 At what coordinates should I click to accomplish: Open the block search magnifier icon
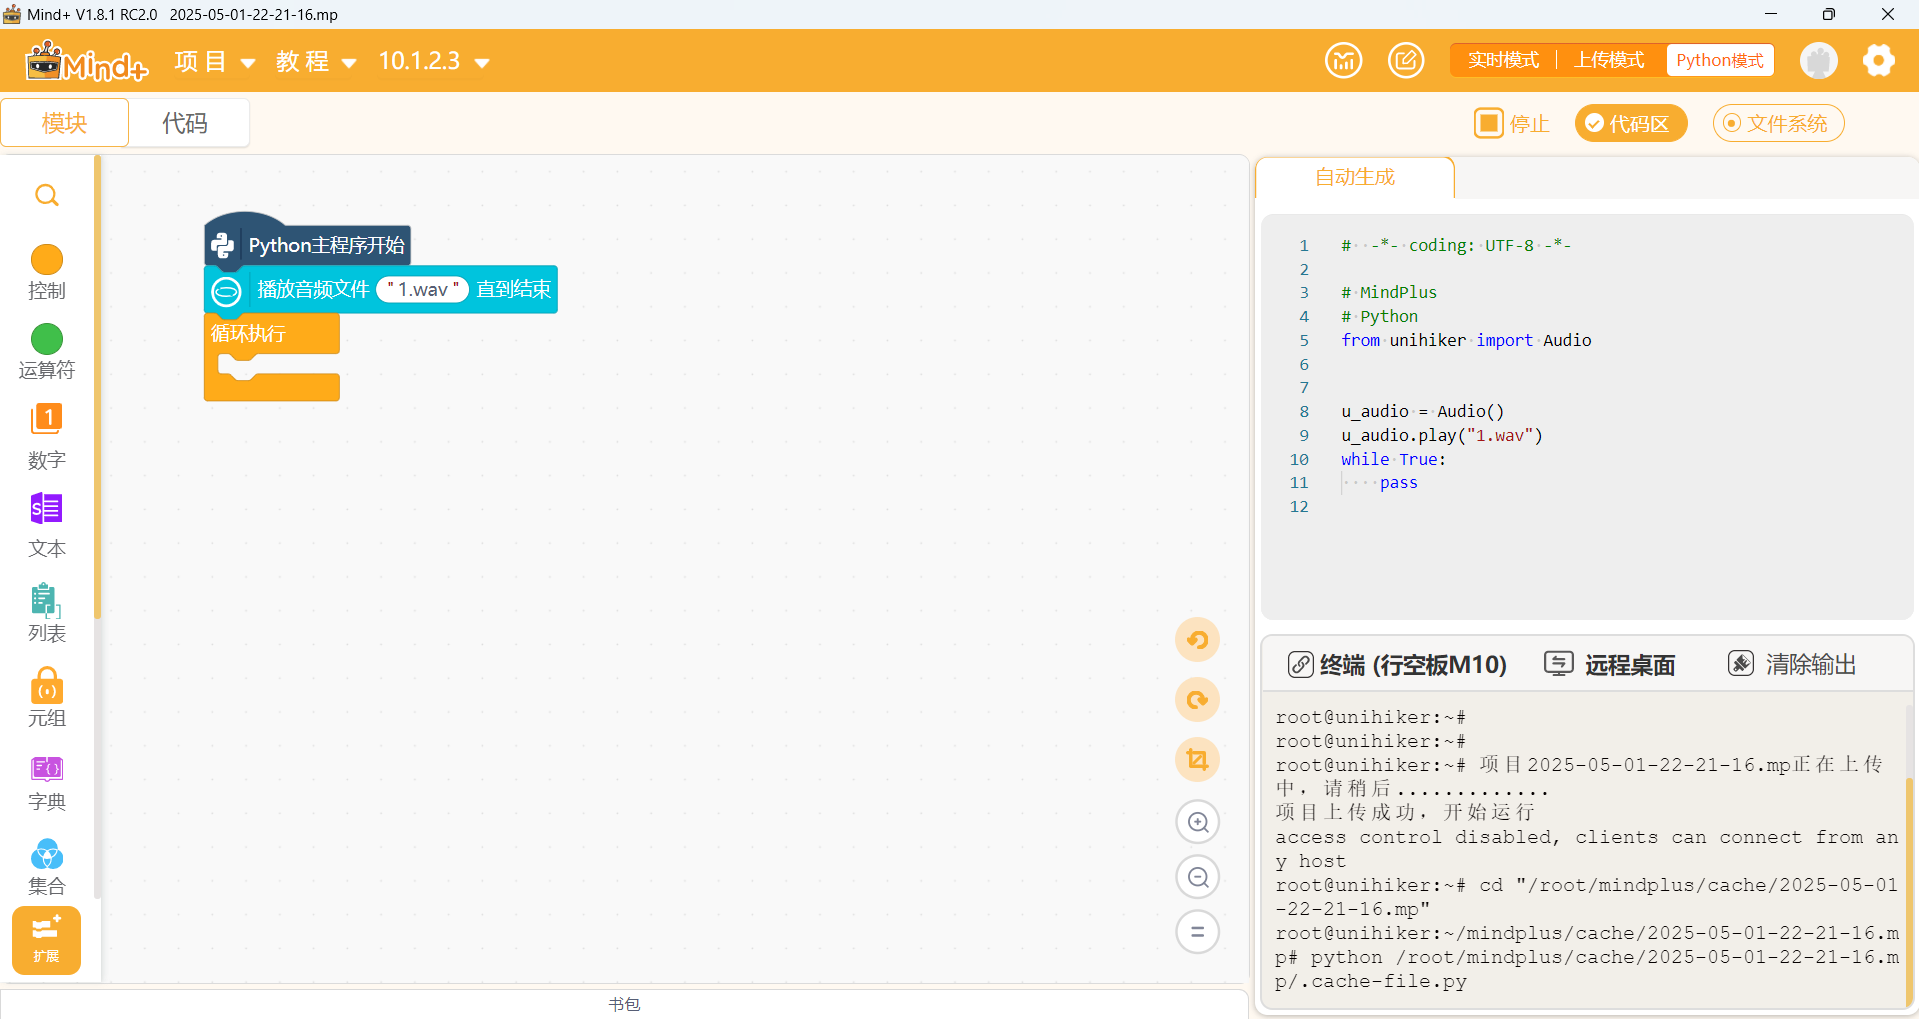[47, 196]
